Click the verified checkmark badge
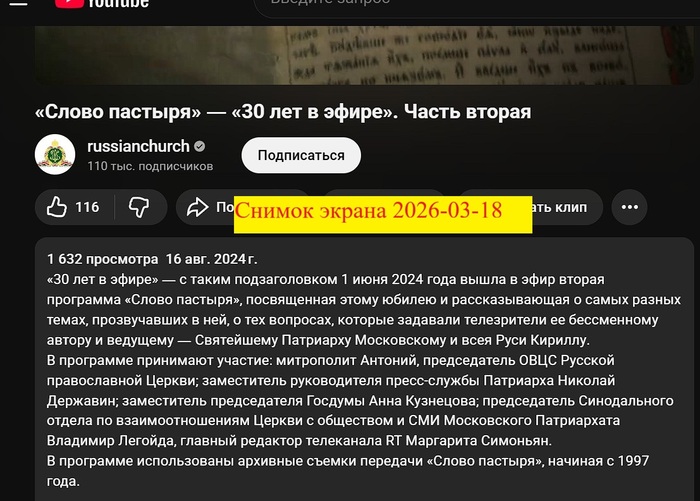 pos(199,146)
